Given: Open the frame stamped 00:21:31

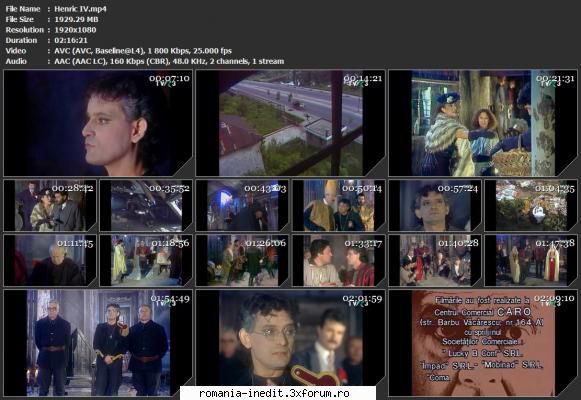Looking at the screenshot, I should coord(483,123).
